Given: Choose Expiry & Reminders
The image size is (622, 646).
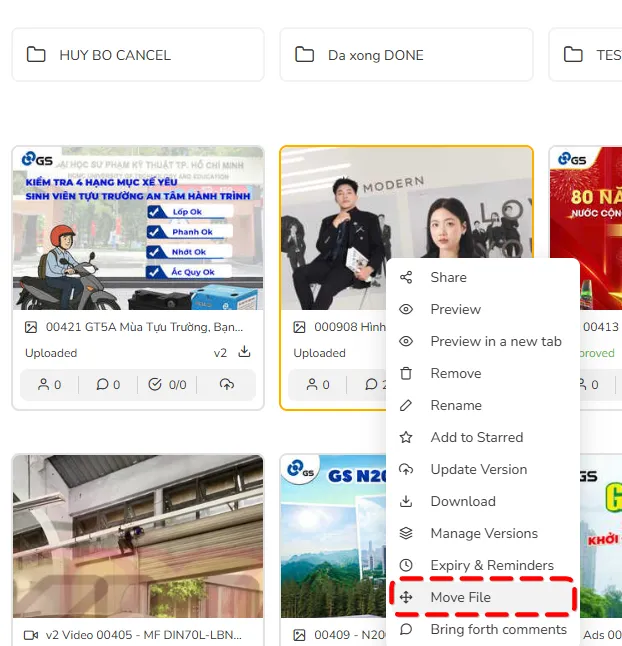Looking at the screenshot, I should tap(483, 565).
